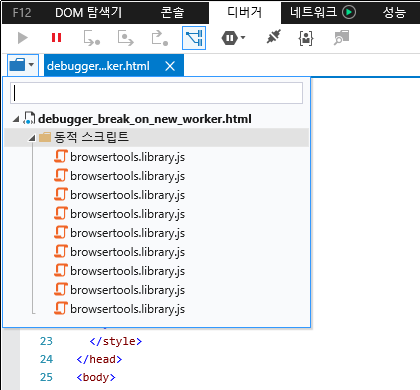
Task: Click the find-in-files magnifier icon
Action: tap(341, 37)
